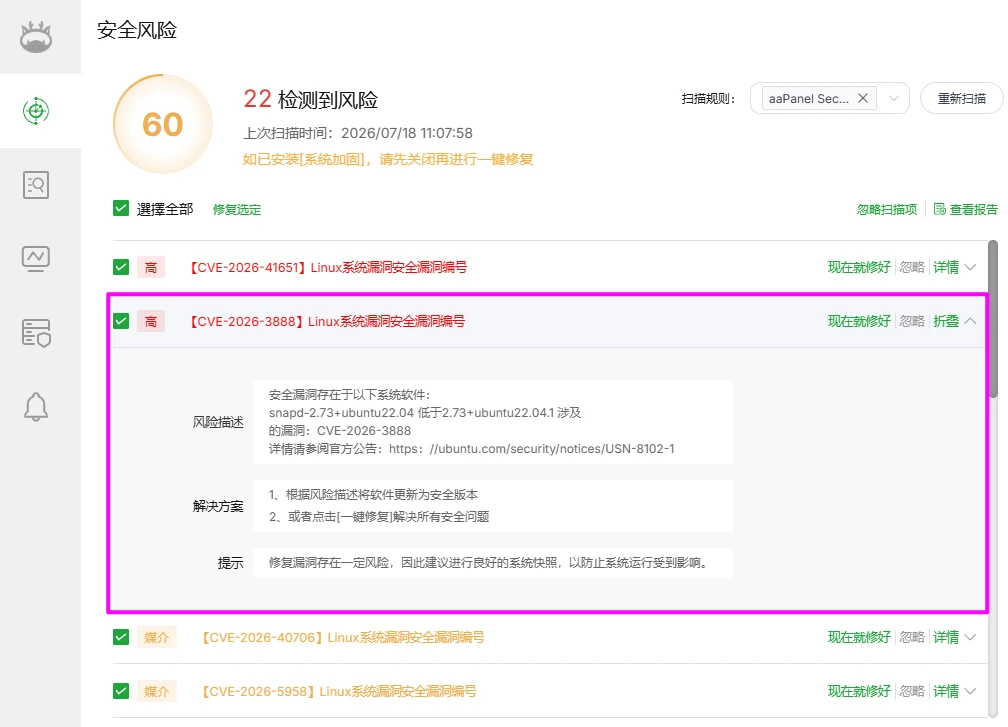Click the 上次扫描时间 timestamp text
Viewport: 1008px width, 727px height.
coord(357,133)
